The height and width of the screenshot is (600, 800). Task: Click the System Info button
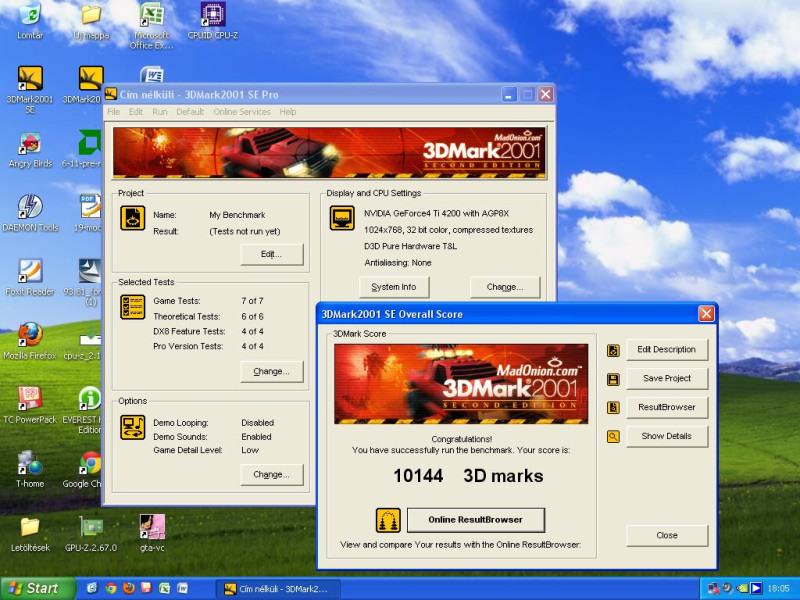[x=394, y=287]
